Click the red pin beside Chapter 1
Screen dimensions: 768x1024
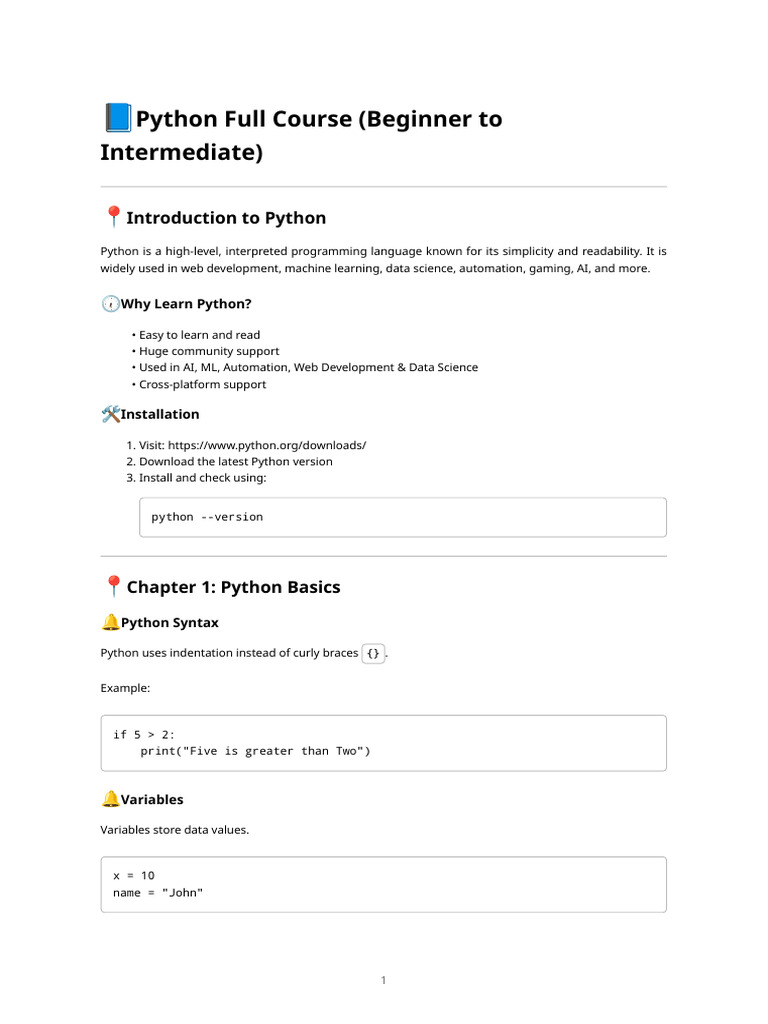tap(112, 586)
